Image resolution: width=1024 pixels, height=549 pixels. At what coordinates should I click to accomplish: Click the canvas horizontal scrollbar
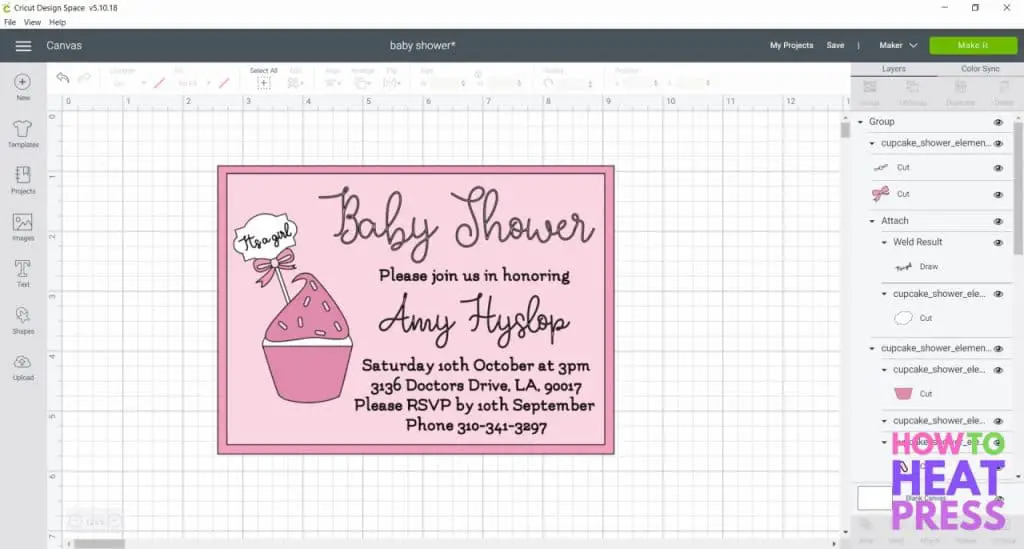(x=99, y=544)
